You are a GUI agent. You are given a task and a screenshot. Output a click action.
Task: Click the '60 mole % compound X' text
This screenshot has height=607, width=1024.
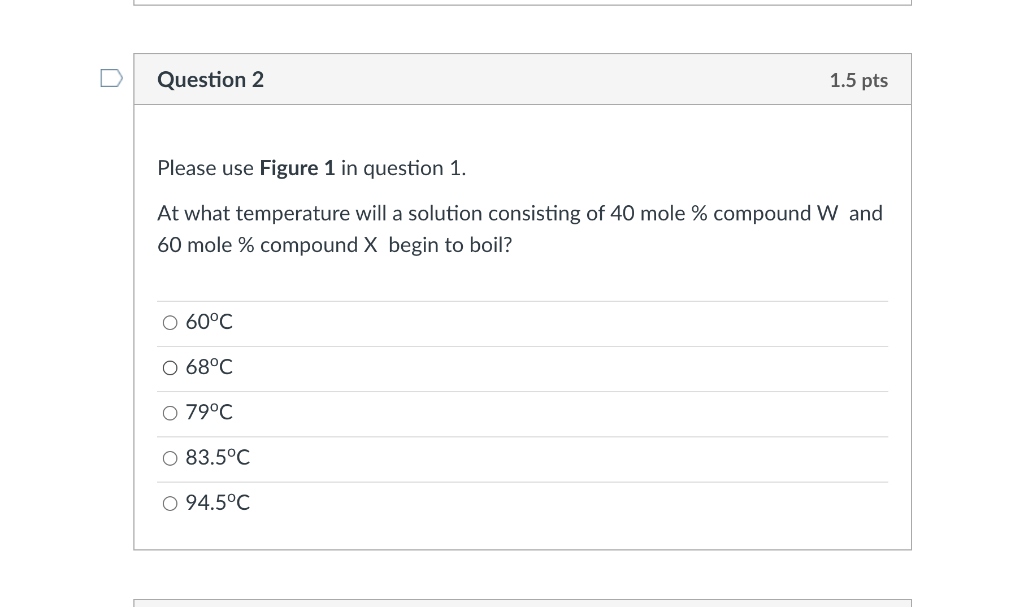point(268,245)
